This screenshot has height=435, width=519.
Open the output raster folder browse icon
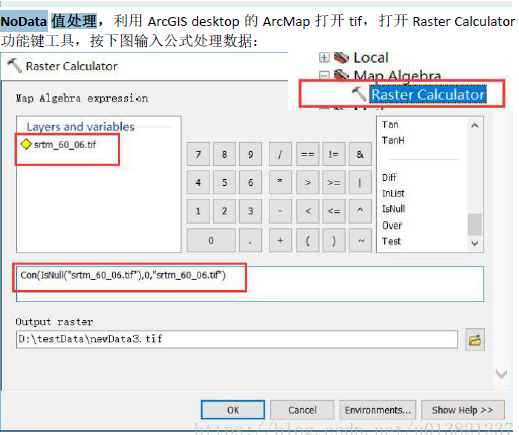(475, 340)
